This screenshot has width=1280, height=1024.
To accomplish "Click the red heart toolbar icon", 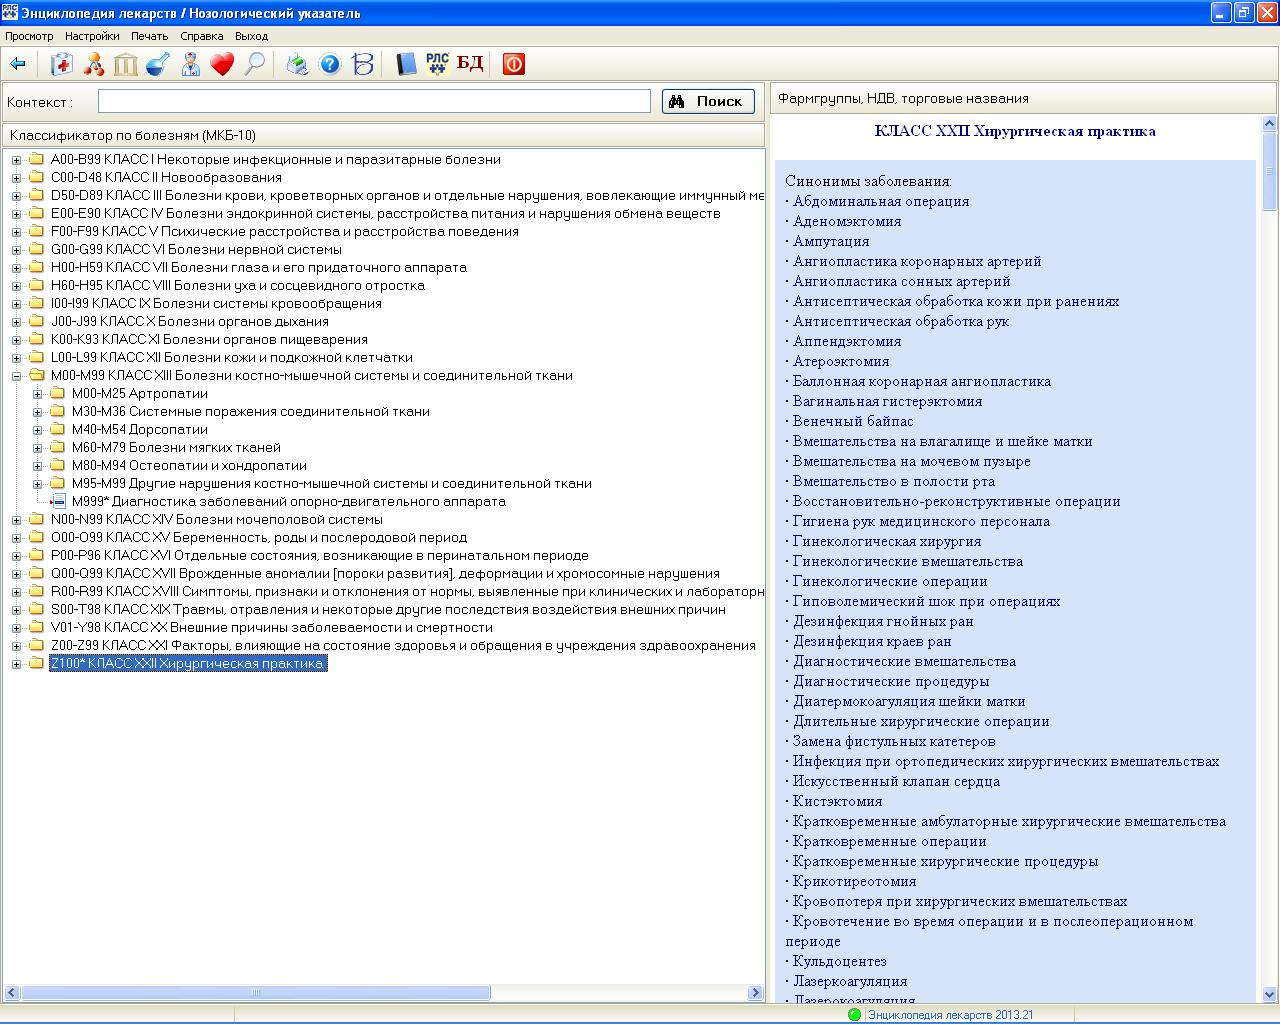I will click(x=222, y=64).
